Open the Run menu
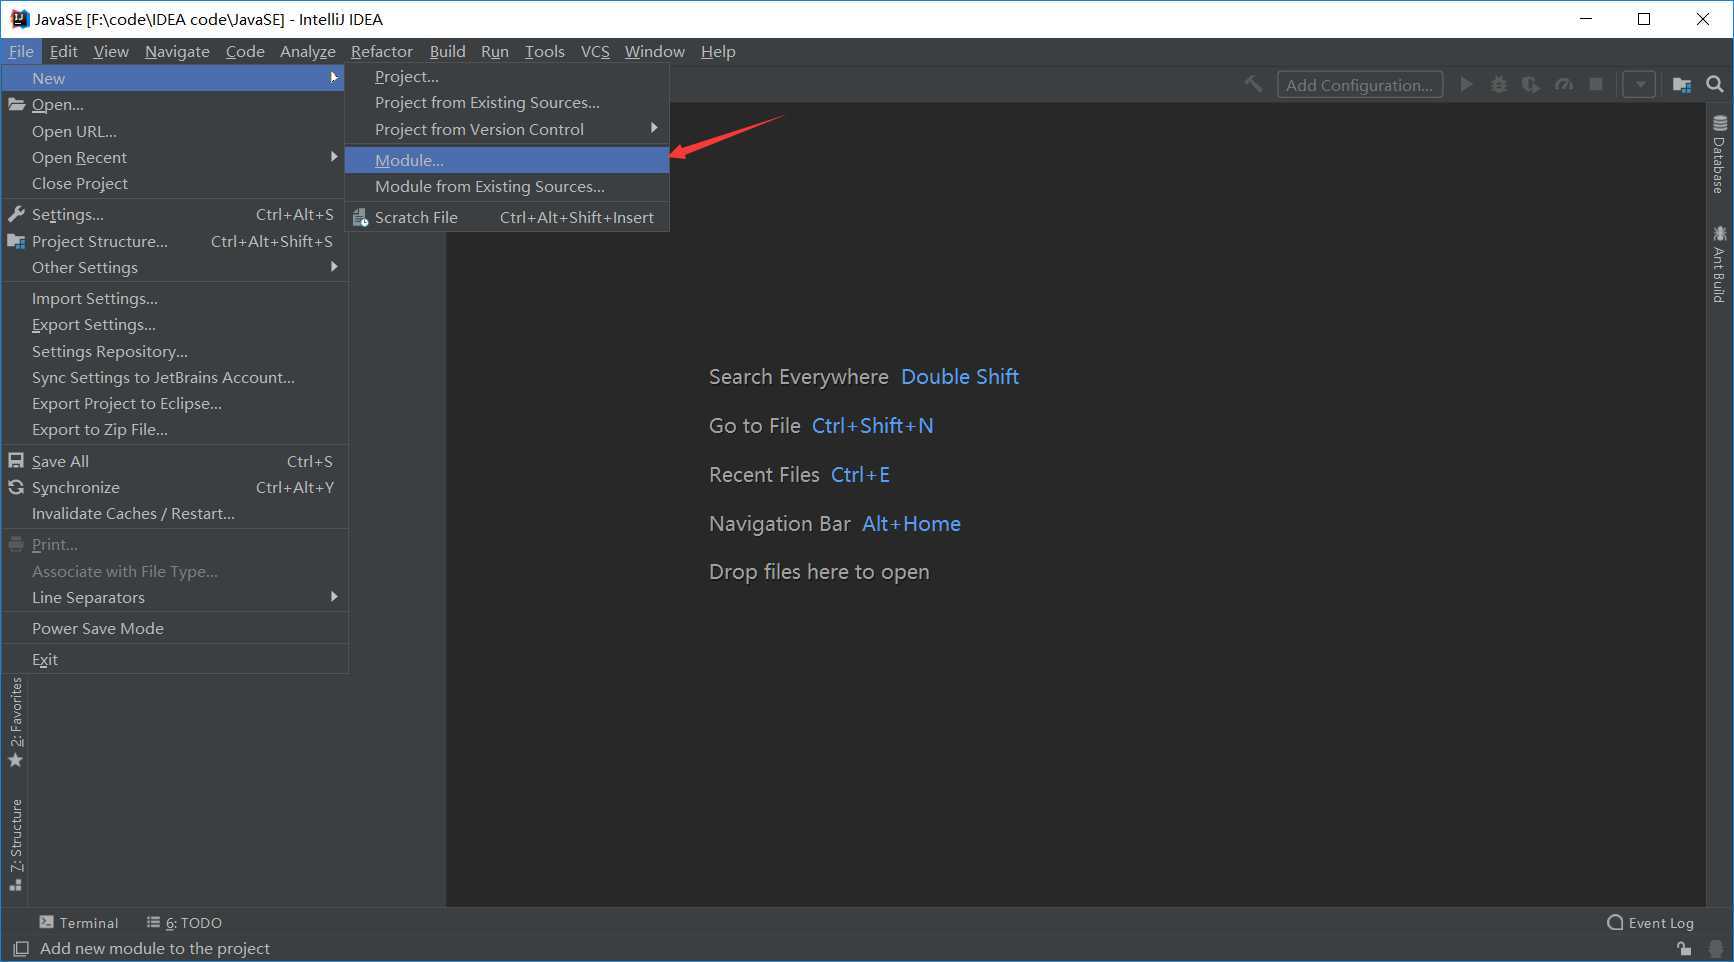1734x962 pixels. coord(495,51)
